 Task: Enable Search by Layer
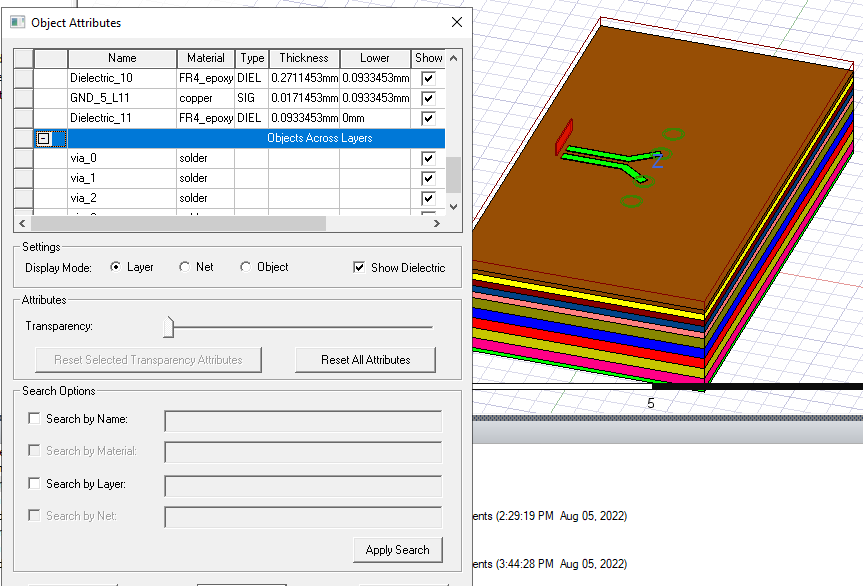(x=34, y=484)
